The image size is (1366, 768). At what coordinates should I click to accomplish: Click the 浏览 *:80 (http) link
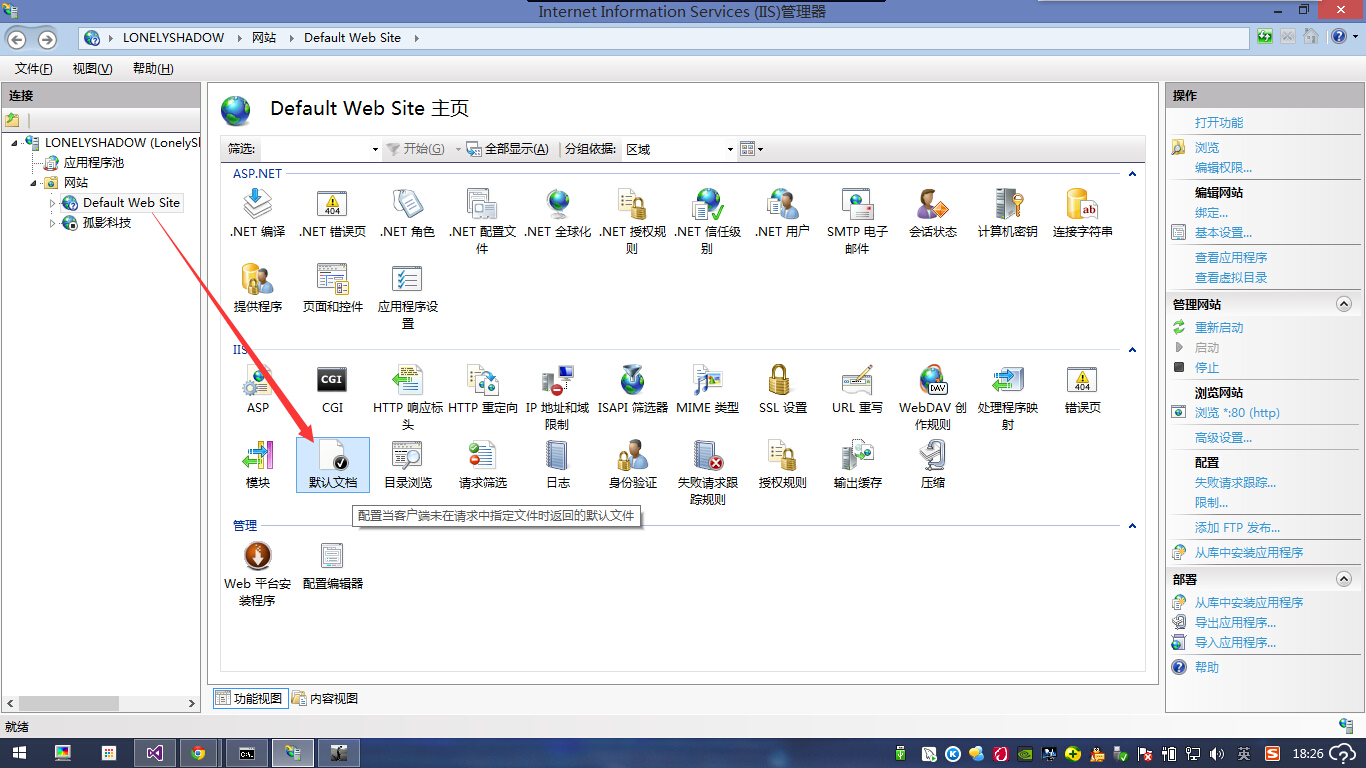pyautogui.click(x=1237, y=413)
